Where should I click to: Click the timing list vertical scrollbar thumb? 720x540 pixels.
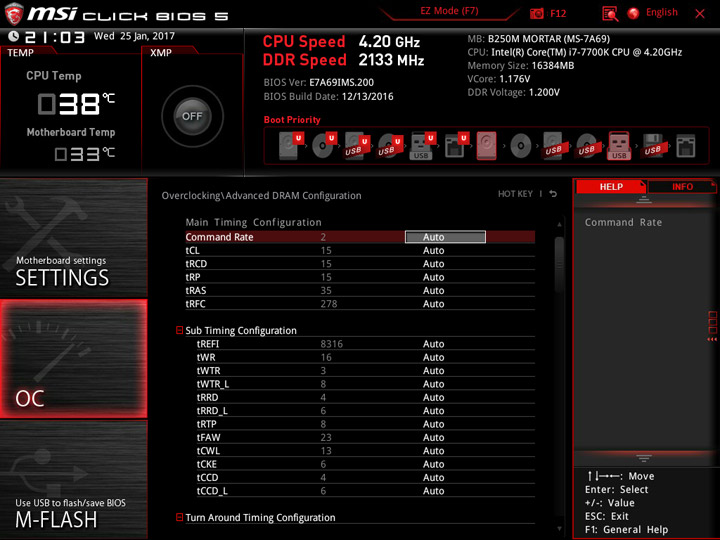pos(559,264)
